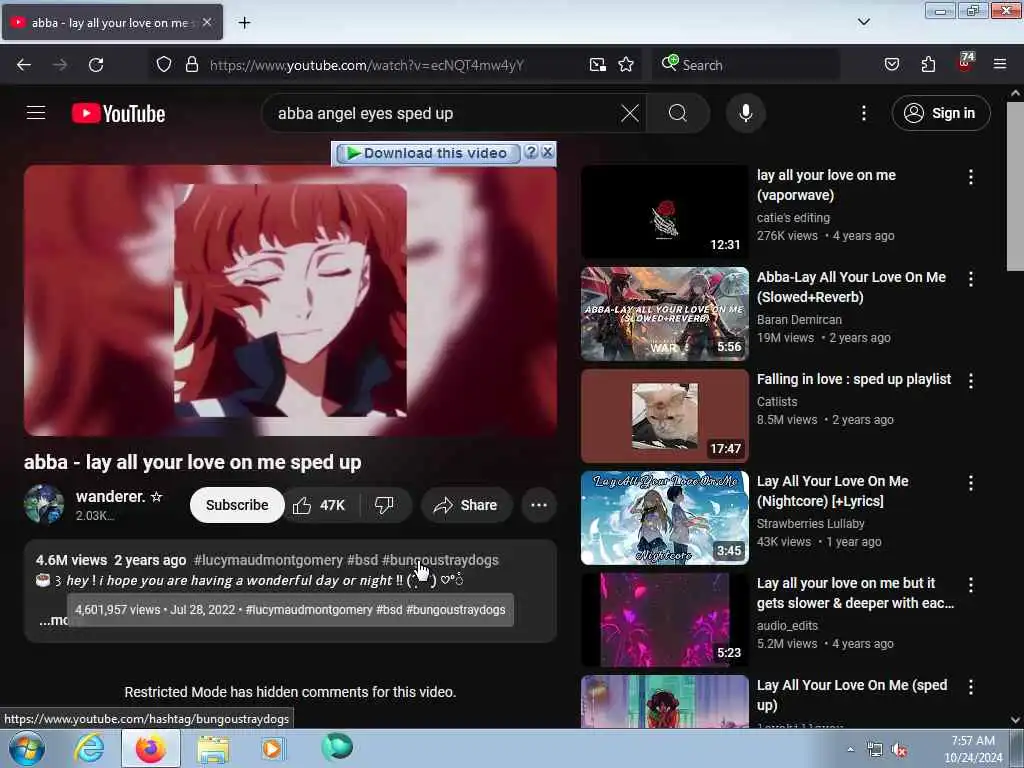Close the abba lay all your love tab
1024x768 pixels.
207,22
